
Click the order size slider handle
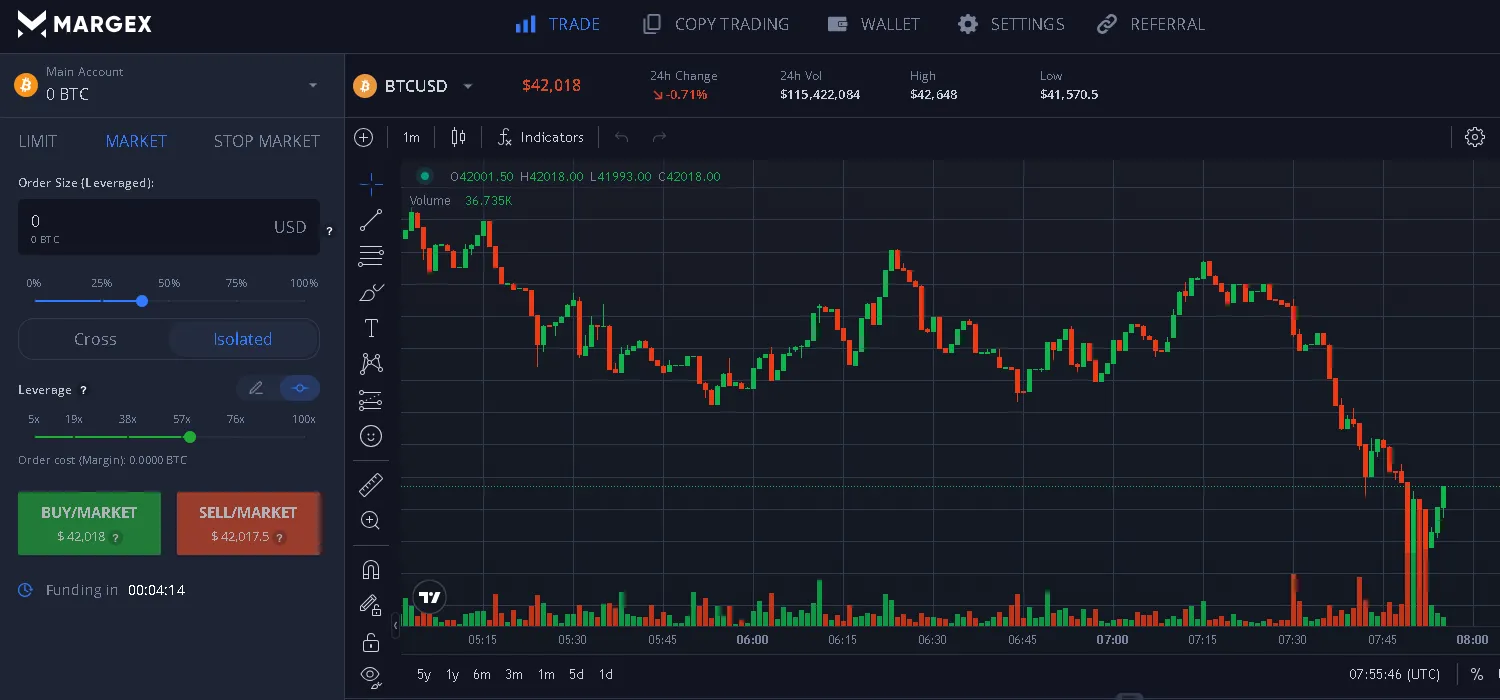click(x=142, y=301)
